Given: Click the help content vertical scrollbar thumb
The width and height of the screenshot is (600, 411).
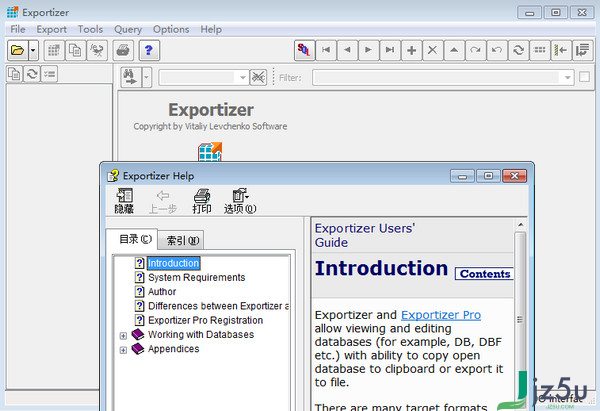Looking at the screenshot, I should [520, 320].
